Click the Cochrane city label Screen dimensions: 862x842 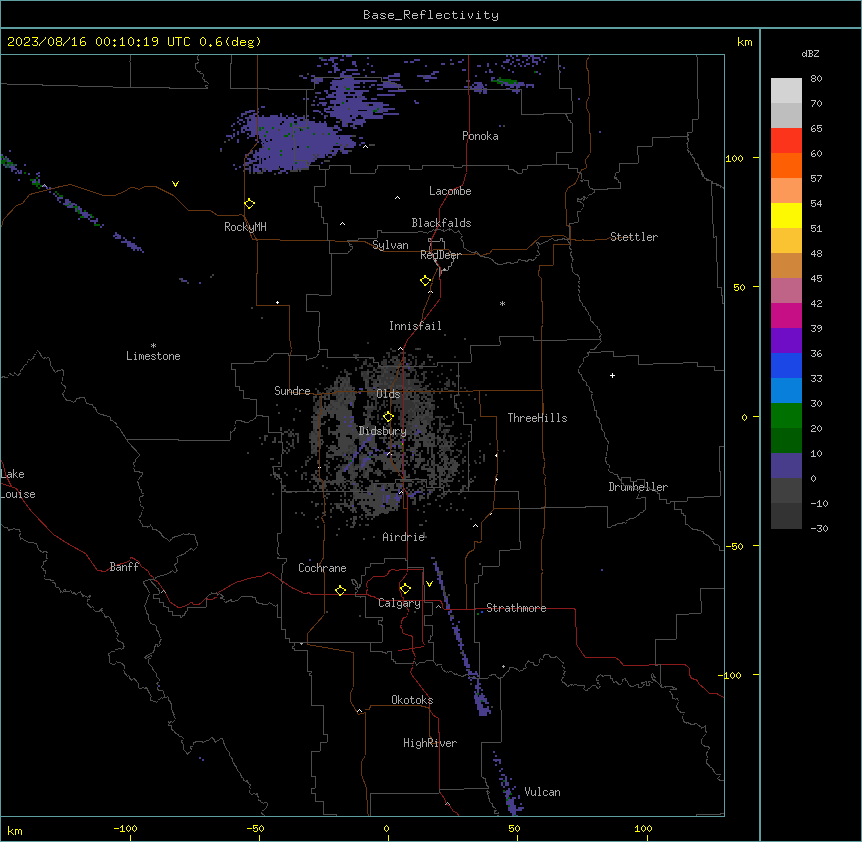[322, 568]
